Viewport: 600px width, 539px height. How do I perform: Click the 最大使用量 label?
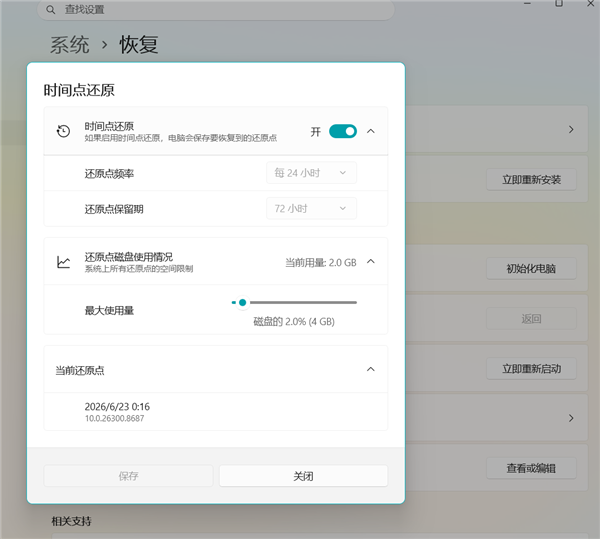pos(109,310)
